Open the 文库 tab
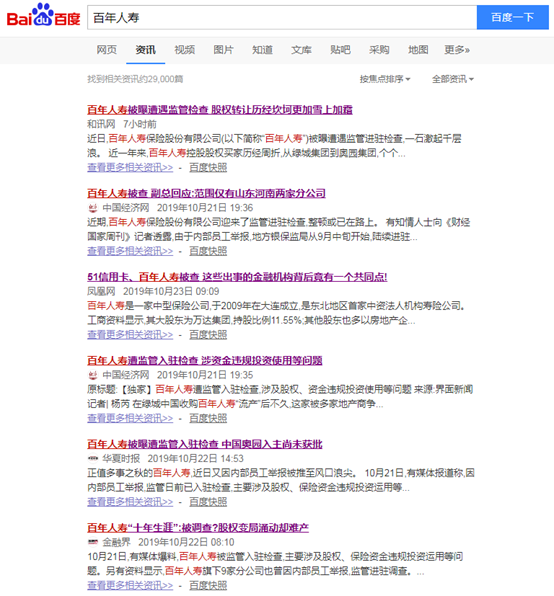The height and width of the screenshot is (596, 554). (301, 50)
